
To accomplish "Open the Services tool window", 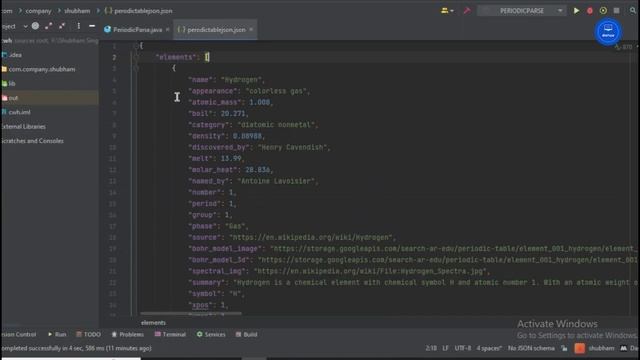I will (211, 334).
